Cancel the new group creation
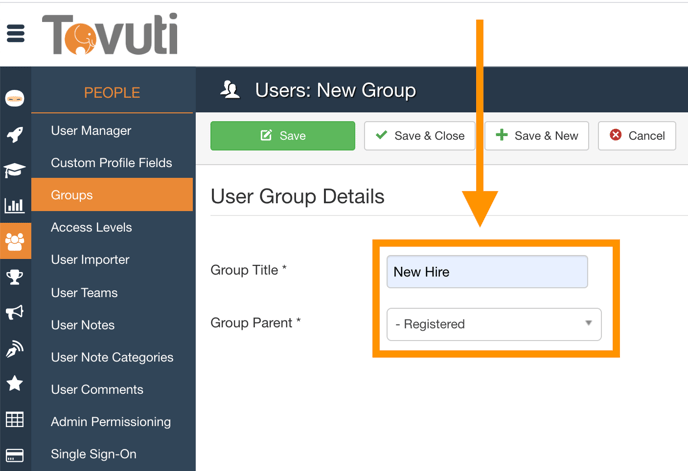688x471 pixels. coord(637,136)
